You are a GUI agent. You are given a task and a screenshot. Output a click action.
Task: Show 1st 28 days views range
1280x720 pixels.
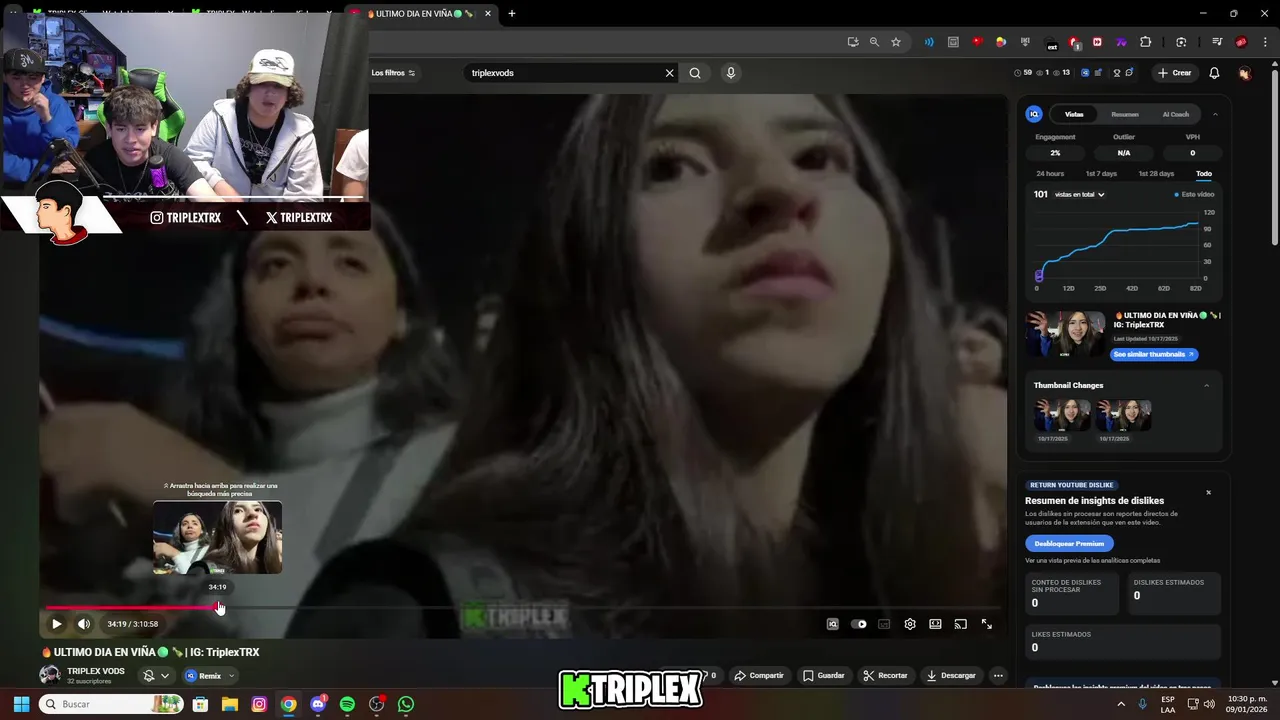[x=1156, y=174]
